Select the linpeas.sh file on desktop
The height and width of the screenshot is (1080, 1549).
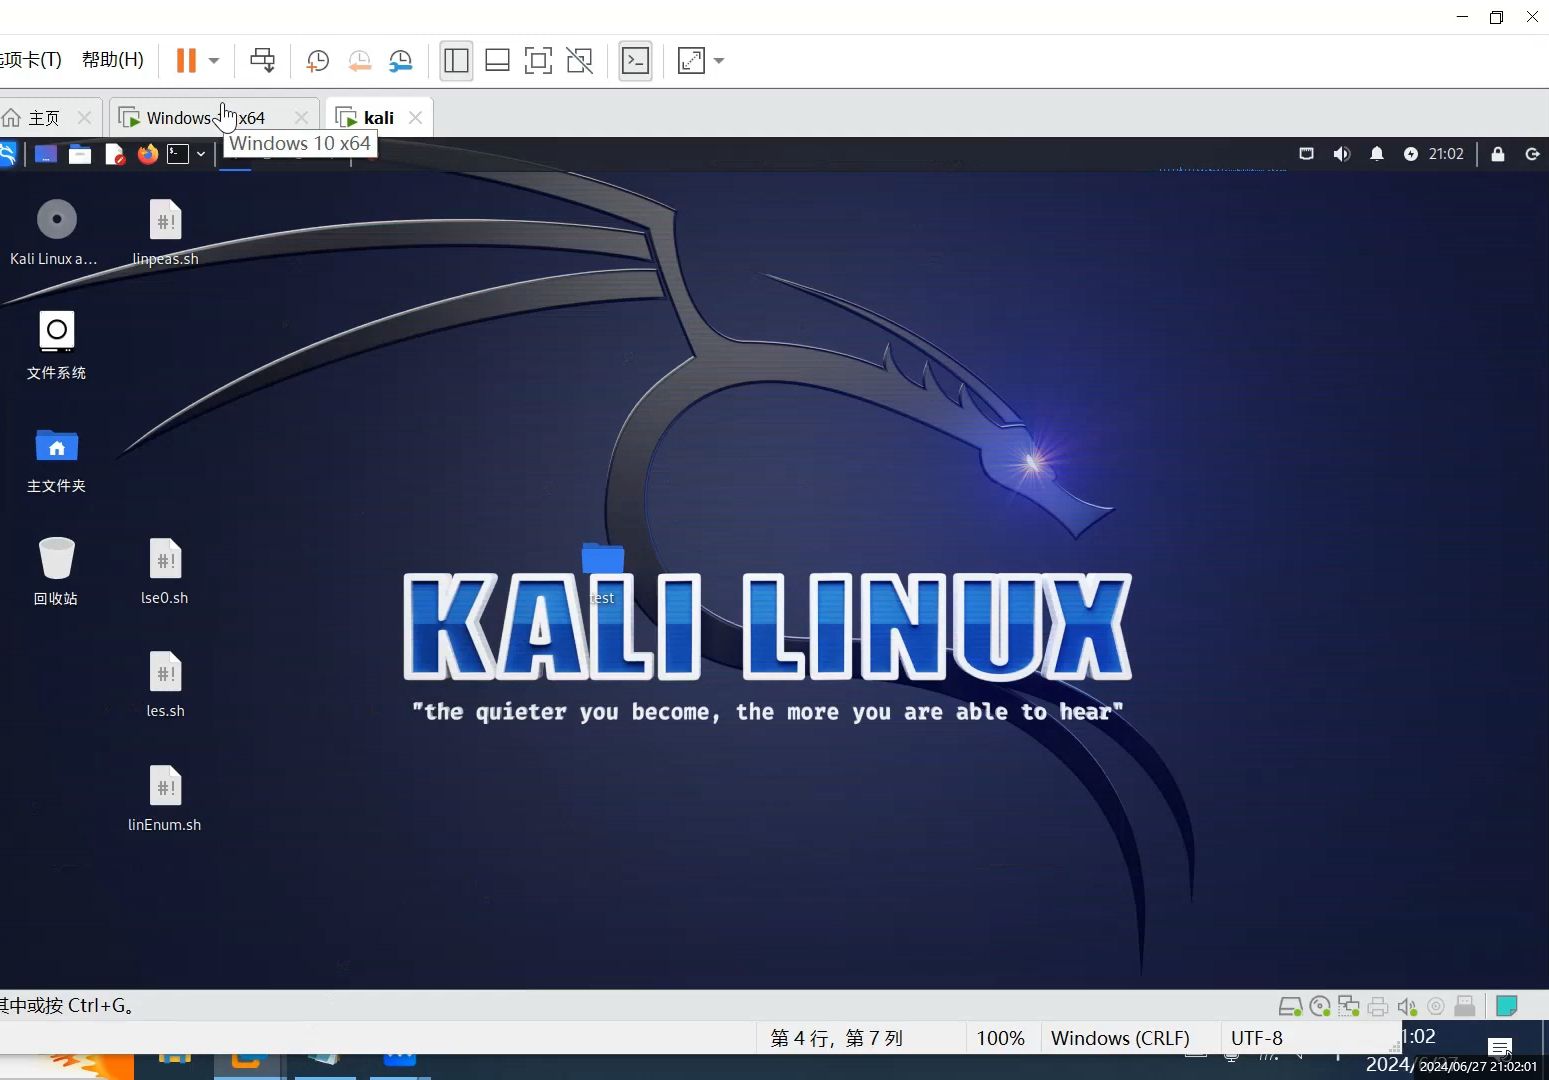(165, 233)
